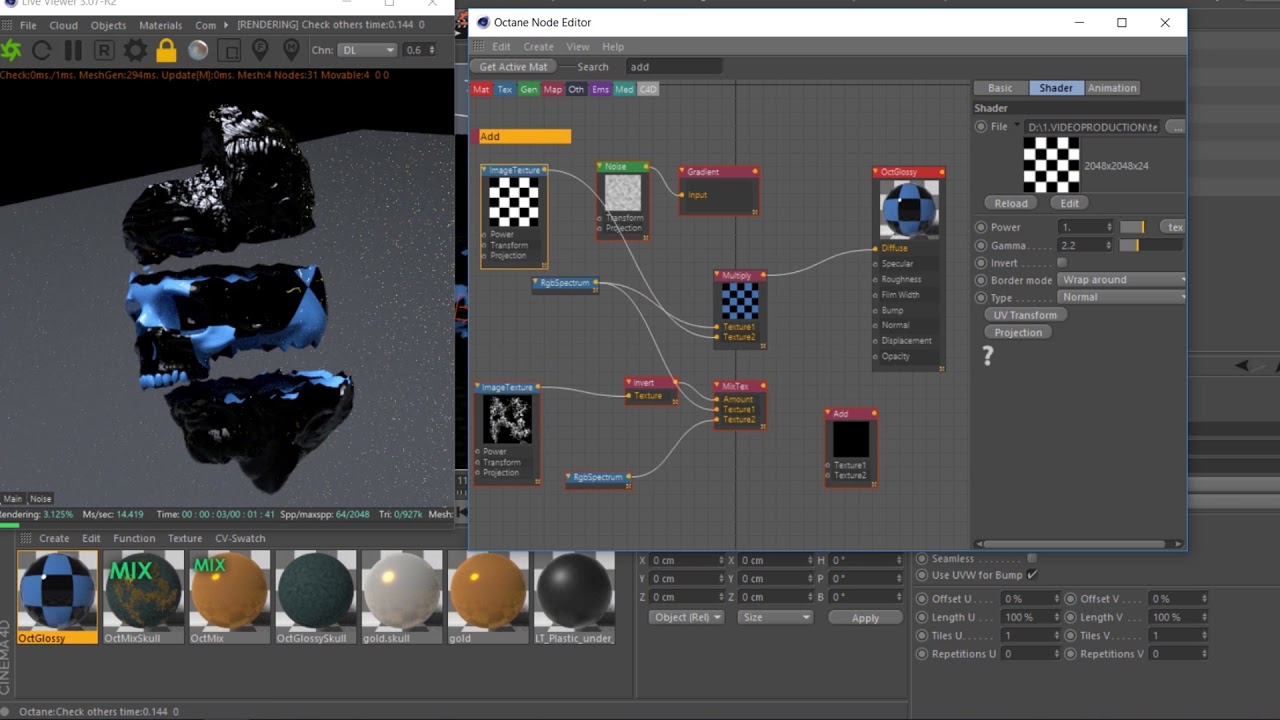Click the render region R icon
The width and height of the screenshot is (1280, 720).
point(104,50)
